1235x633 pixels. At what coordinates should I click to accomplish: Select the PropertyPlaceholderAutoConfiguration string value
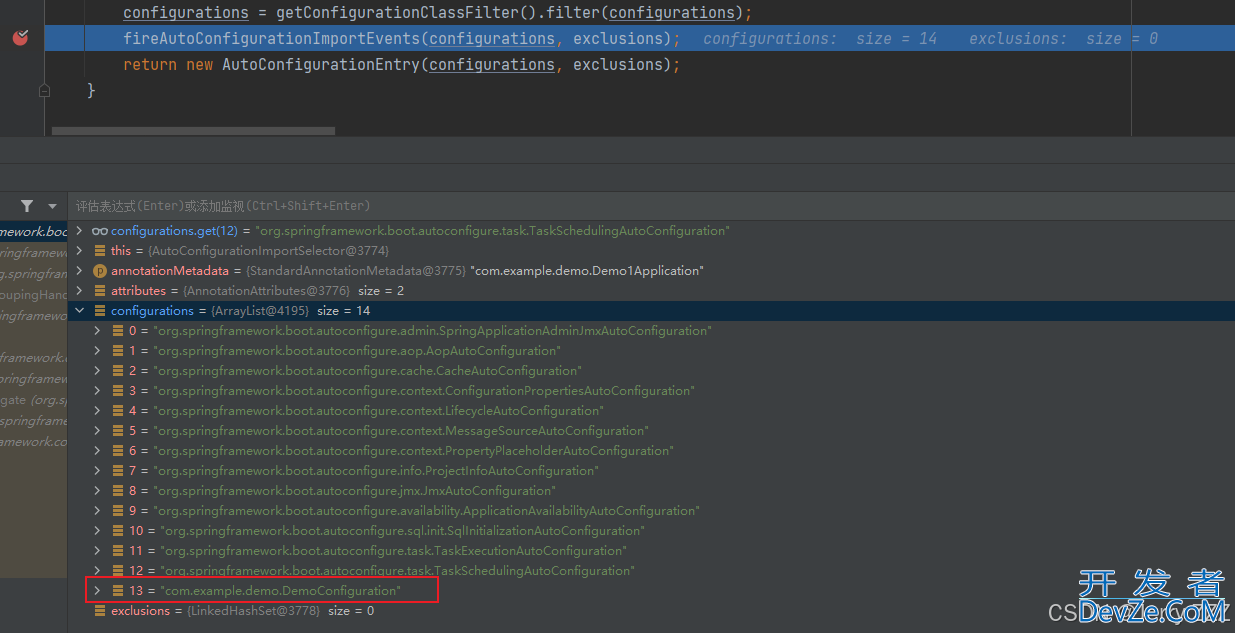(x=413, y=451)
